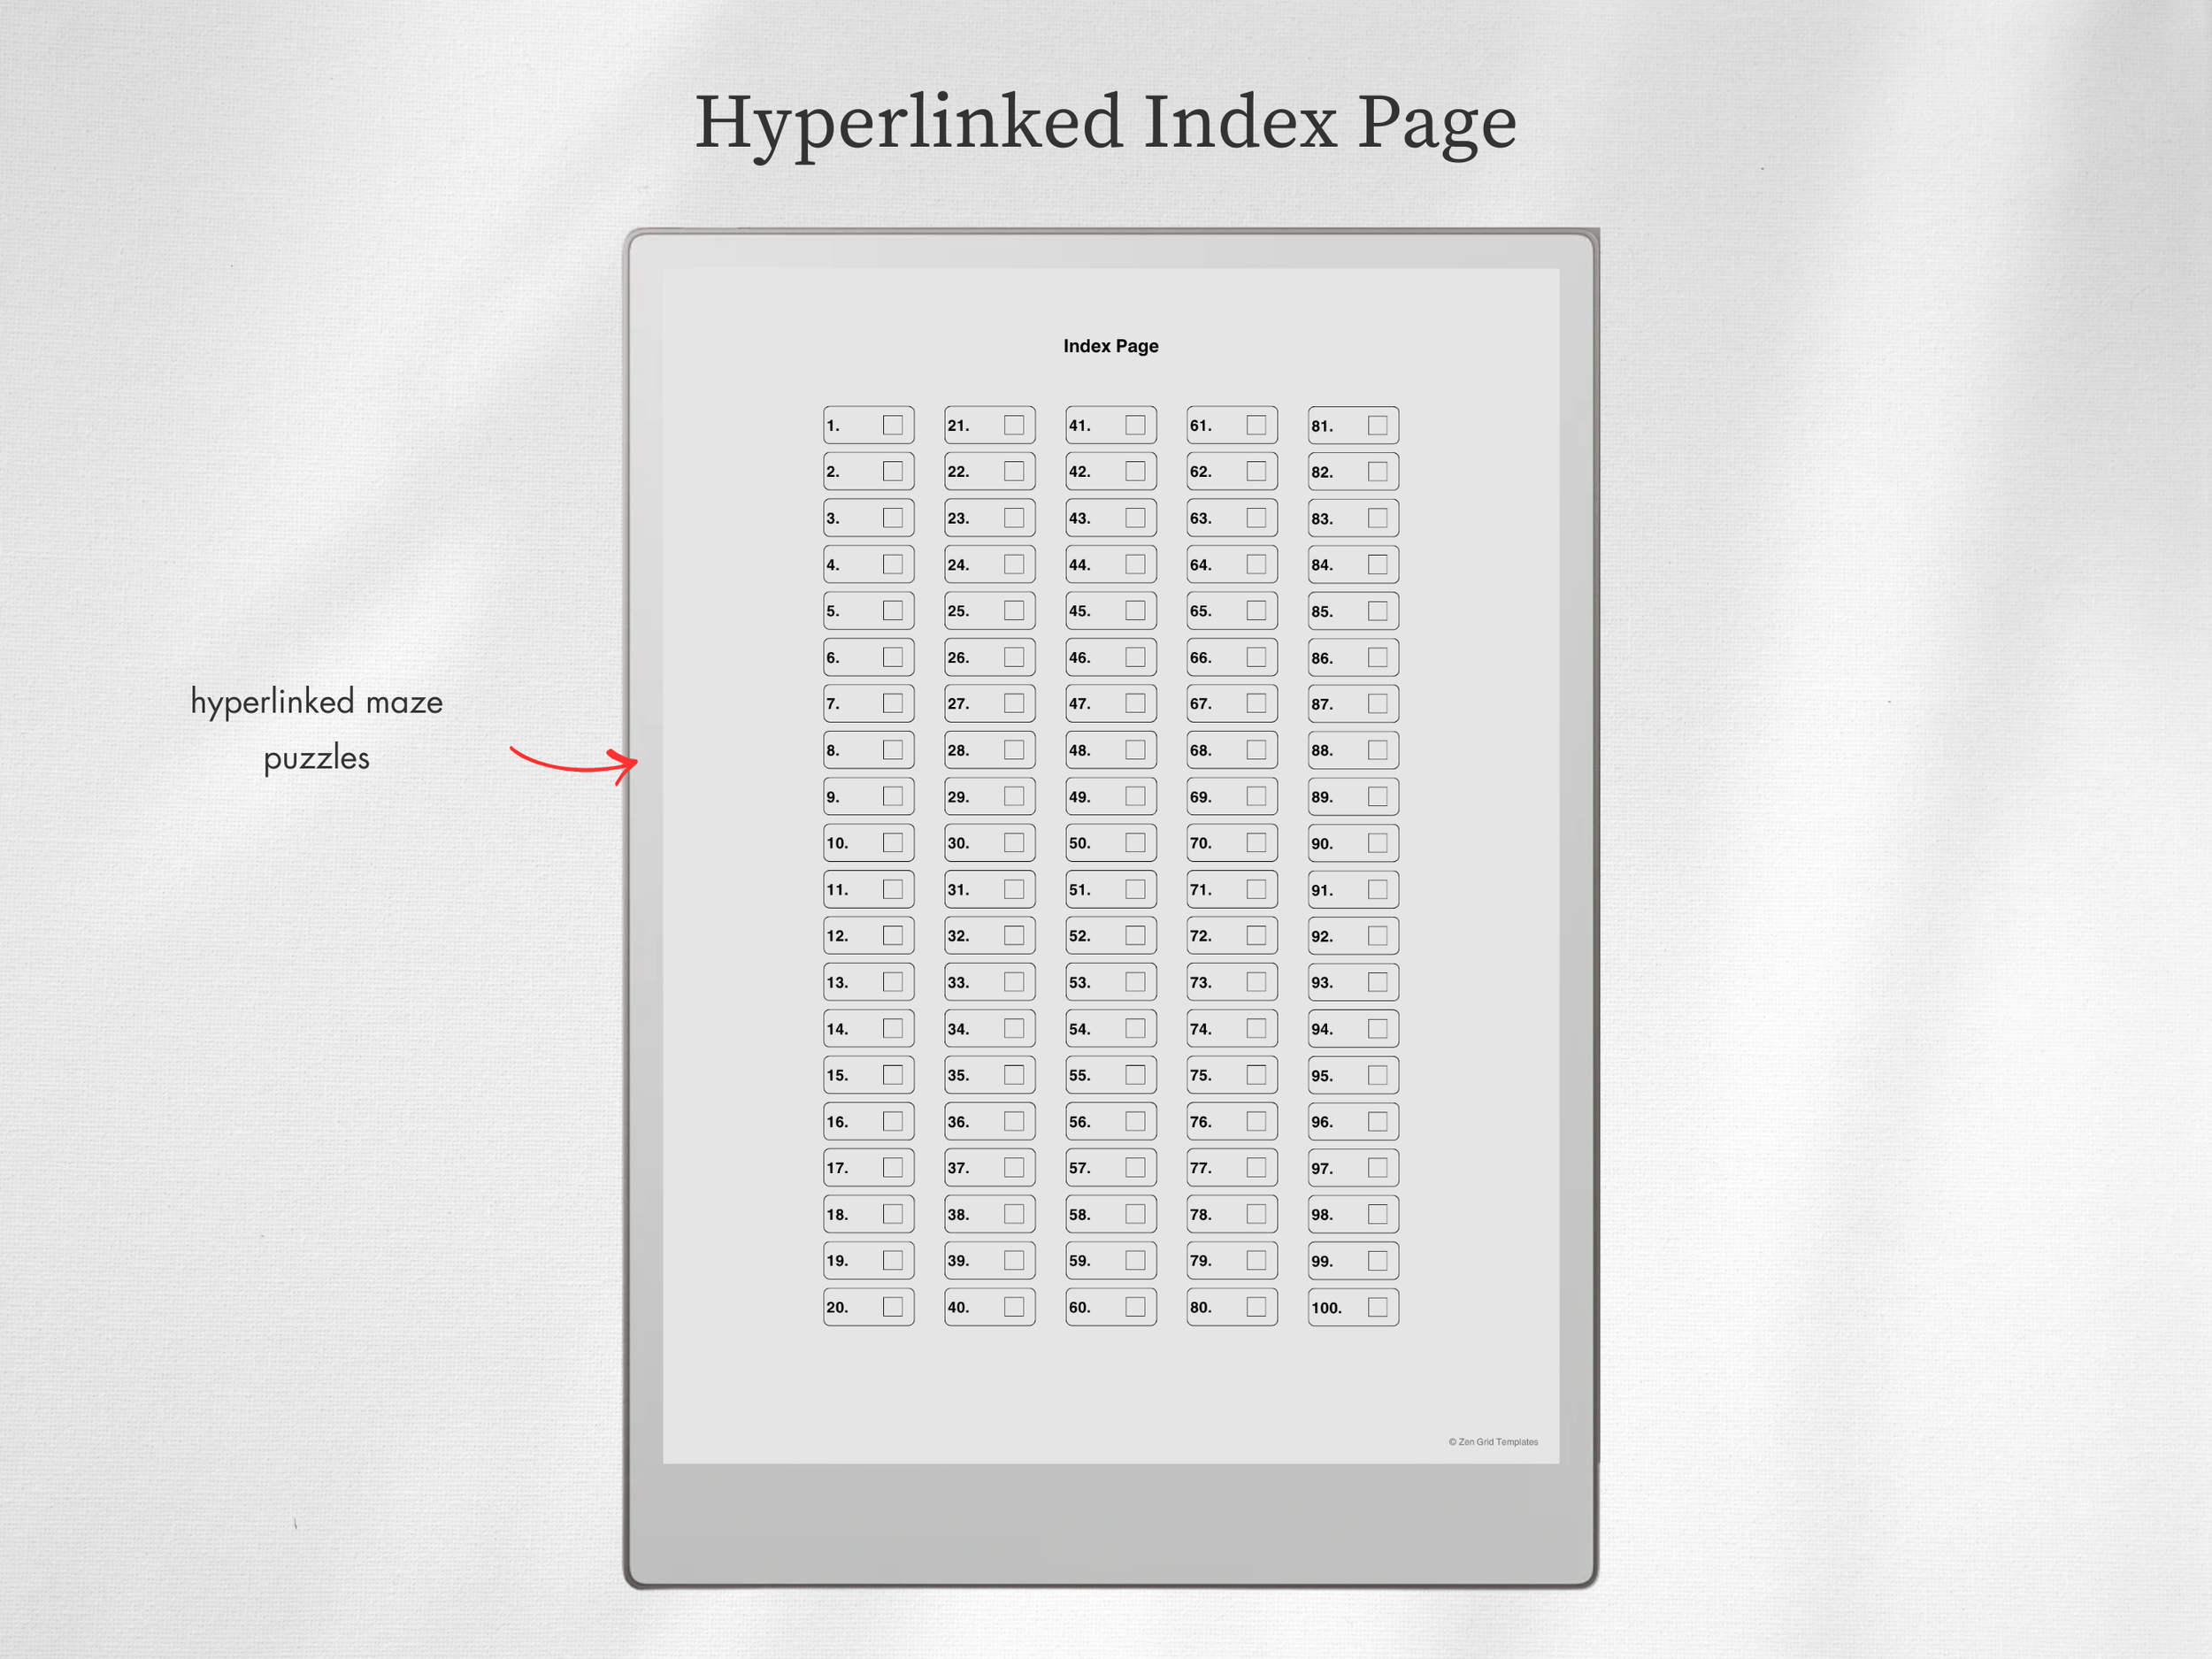Follow the hyperlink numbered 95
Viewport: 2212px width, 1659px height.
[x=1353, y=1075]
